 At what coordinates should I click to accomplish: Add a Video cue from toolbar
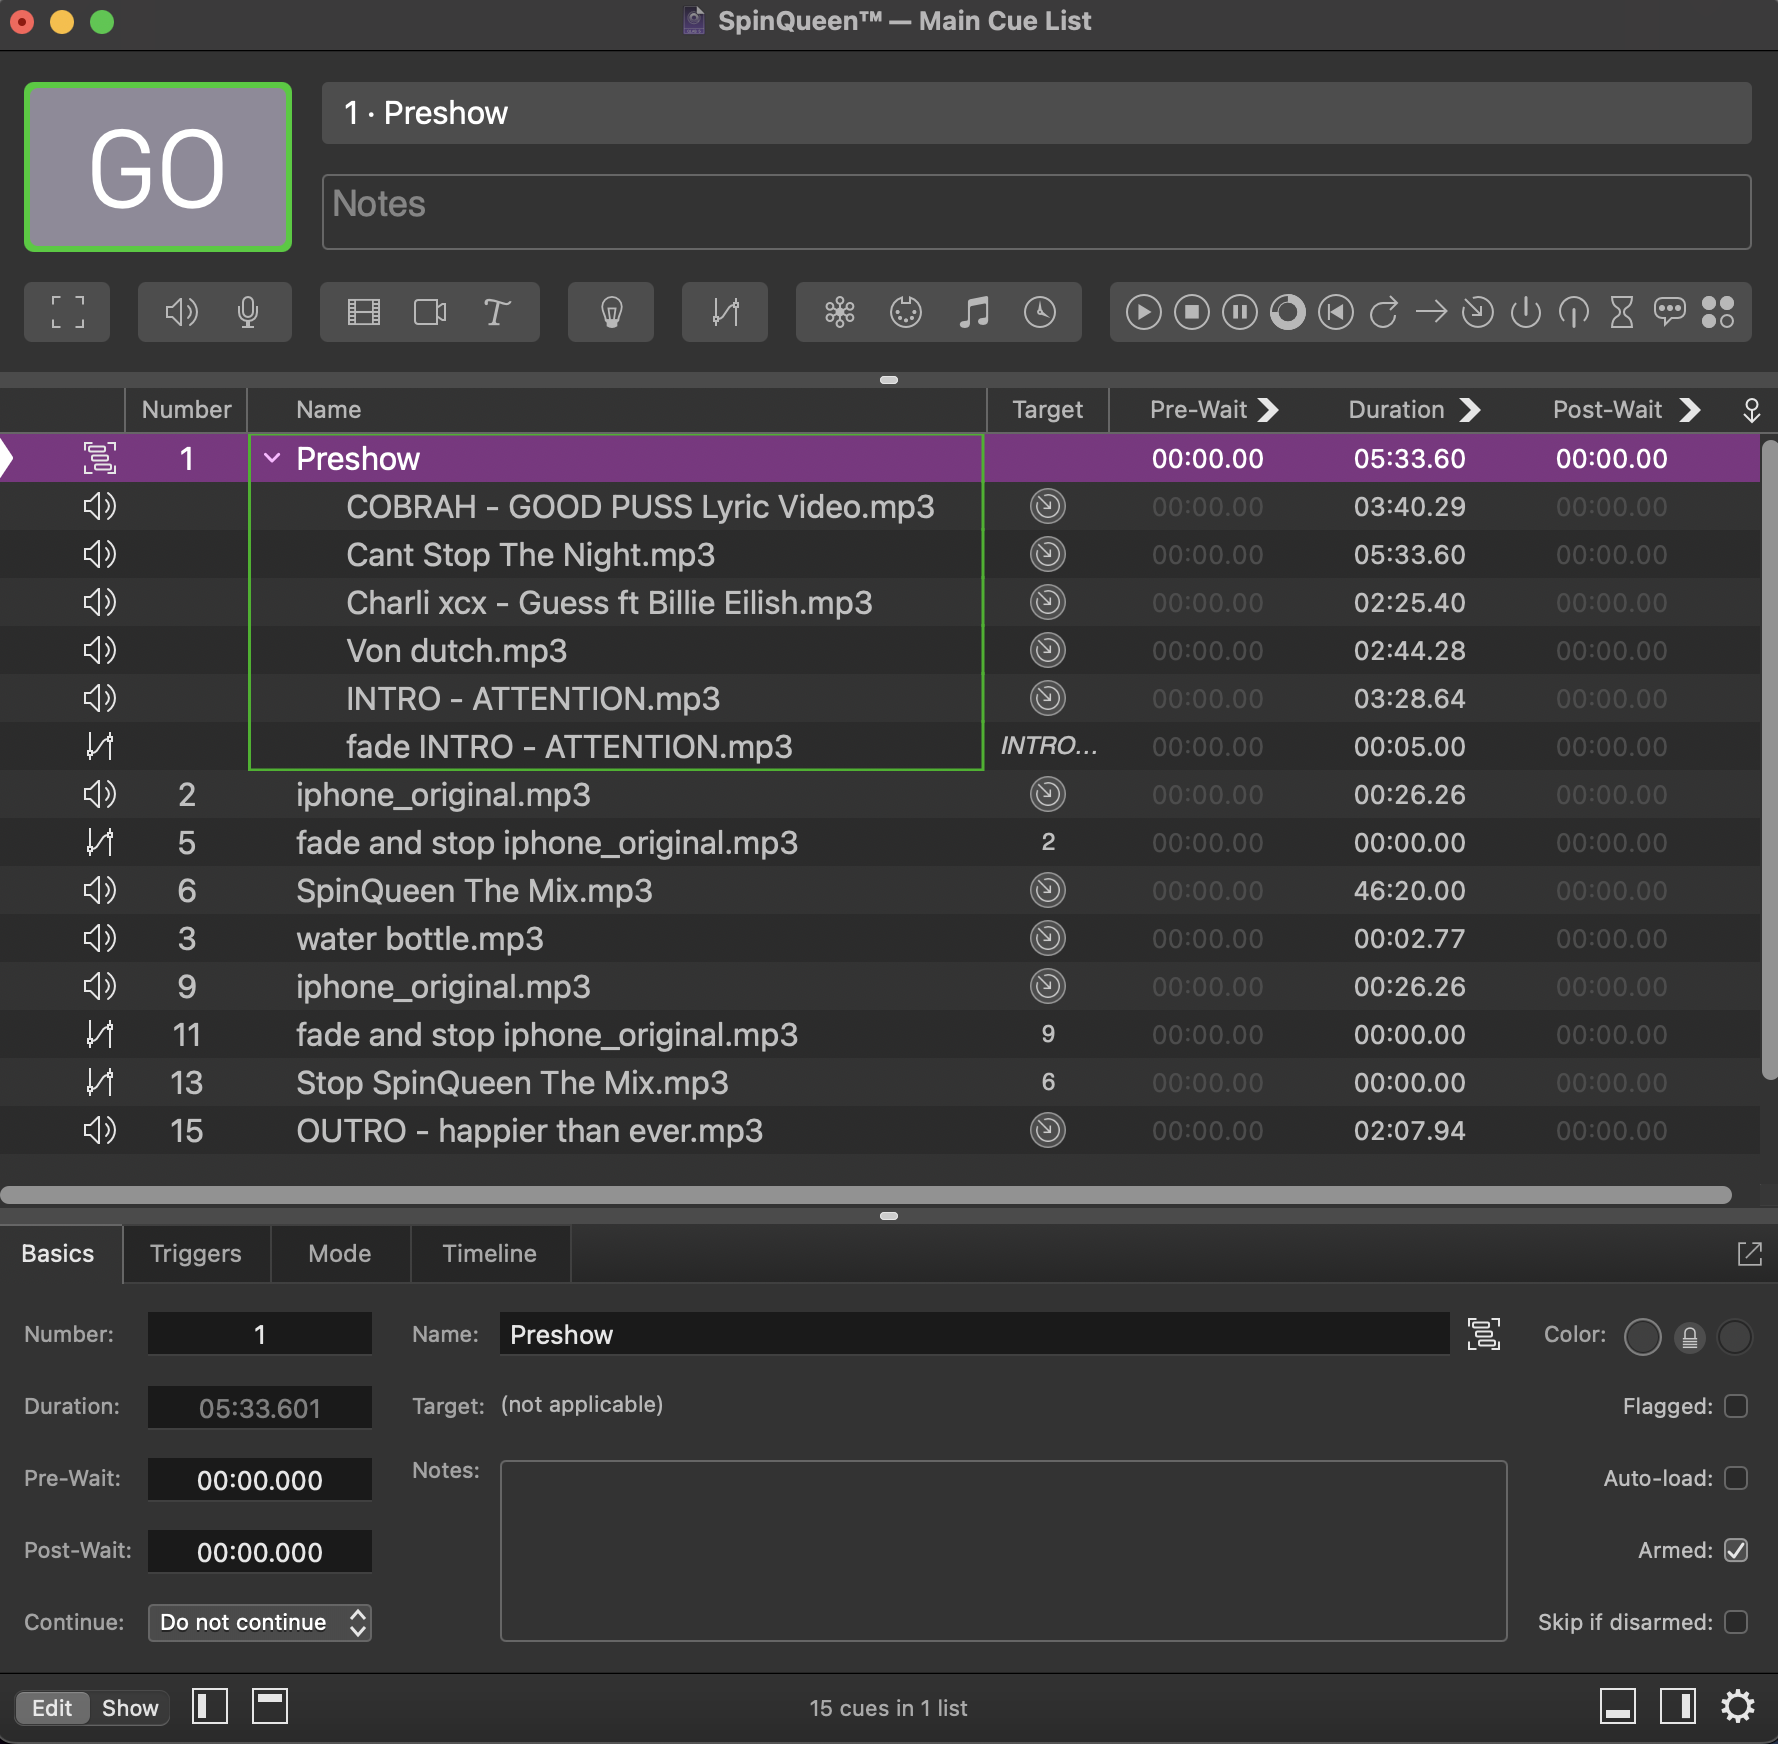coord(363,312)
